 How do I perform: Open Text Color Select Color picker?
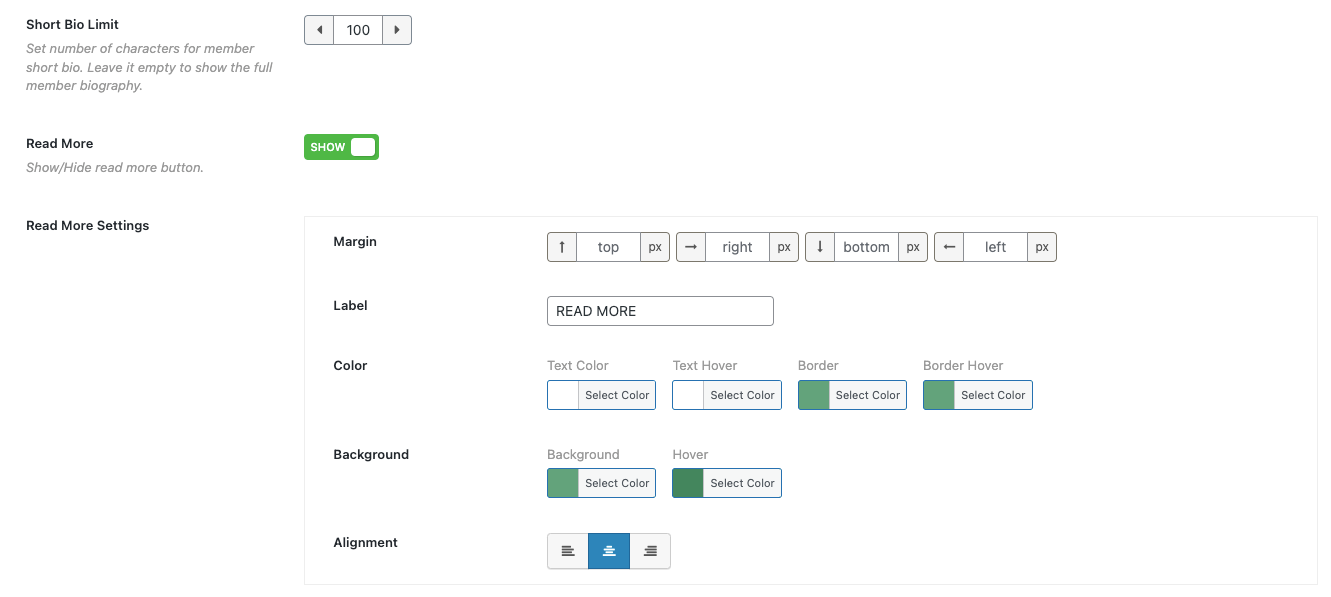click(x=617, y=395)
